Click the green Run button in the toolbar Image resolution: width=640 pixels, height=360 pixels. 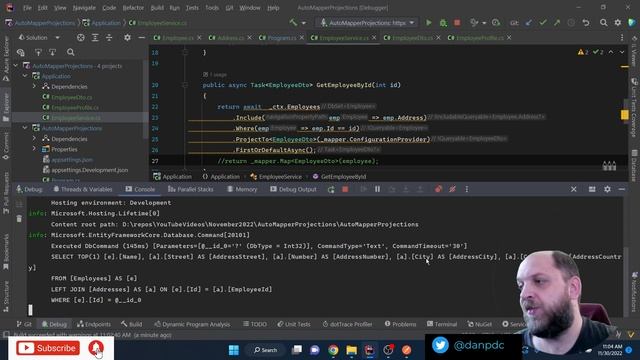tap(429, 23)
